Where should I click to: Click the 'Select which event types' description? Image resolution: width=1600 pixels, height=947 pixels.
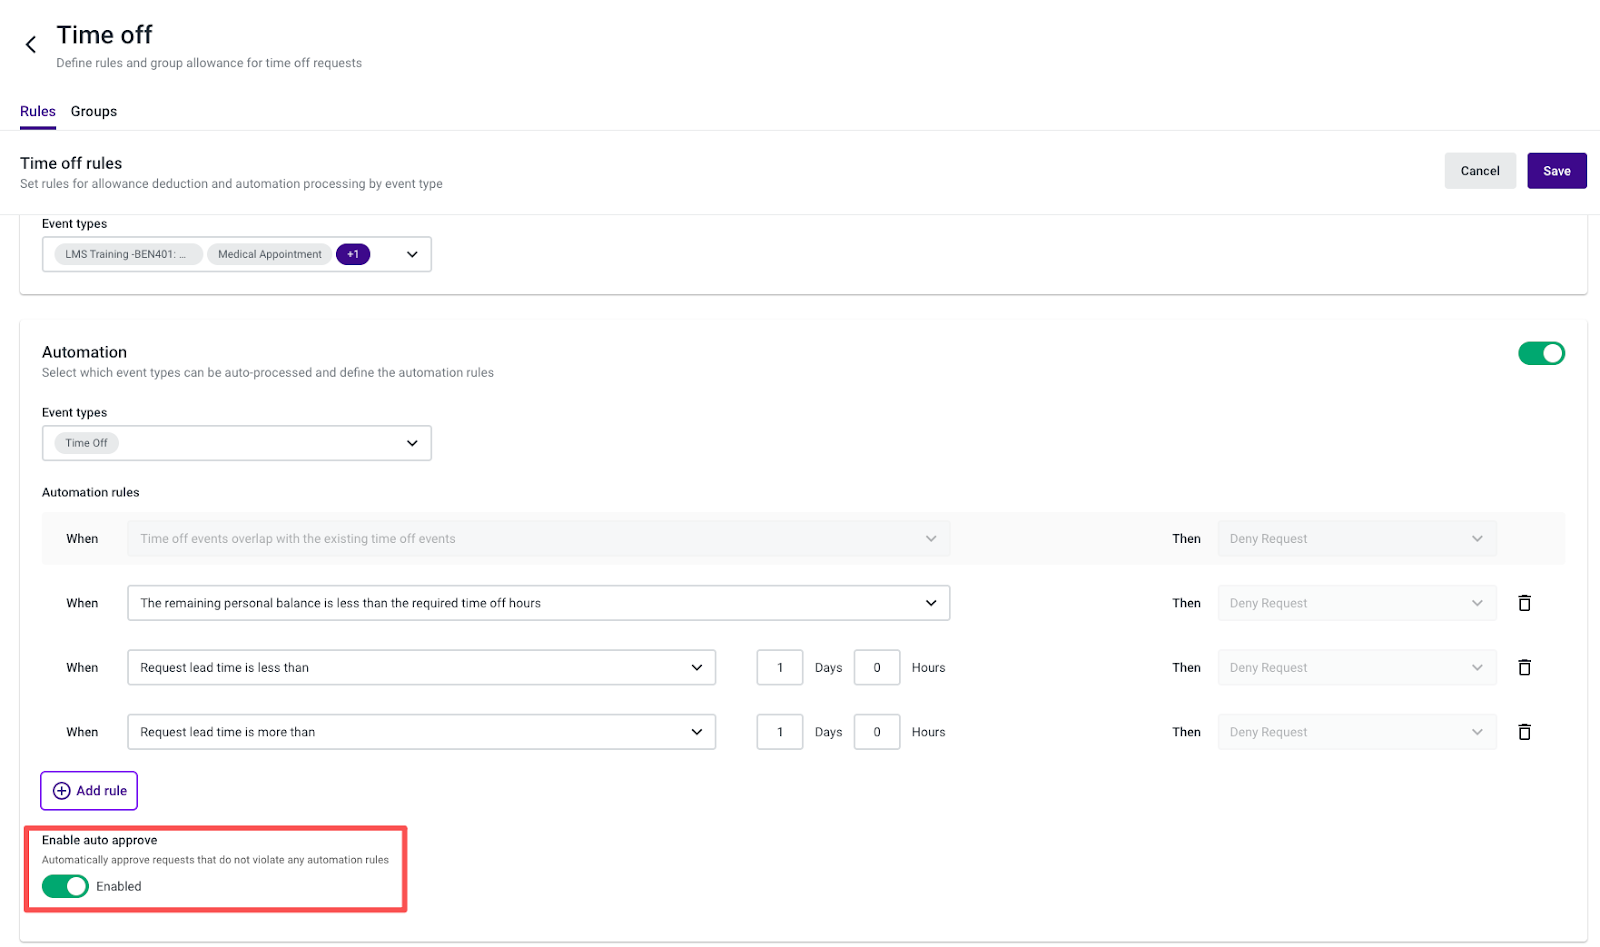pyautogui.click(x=268, y=373)
